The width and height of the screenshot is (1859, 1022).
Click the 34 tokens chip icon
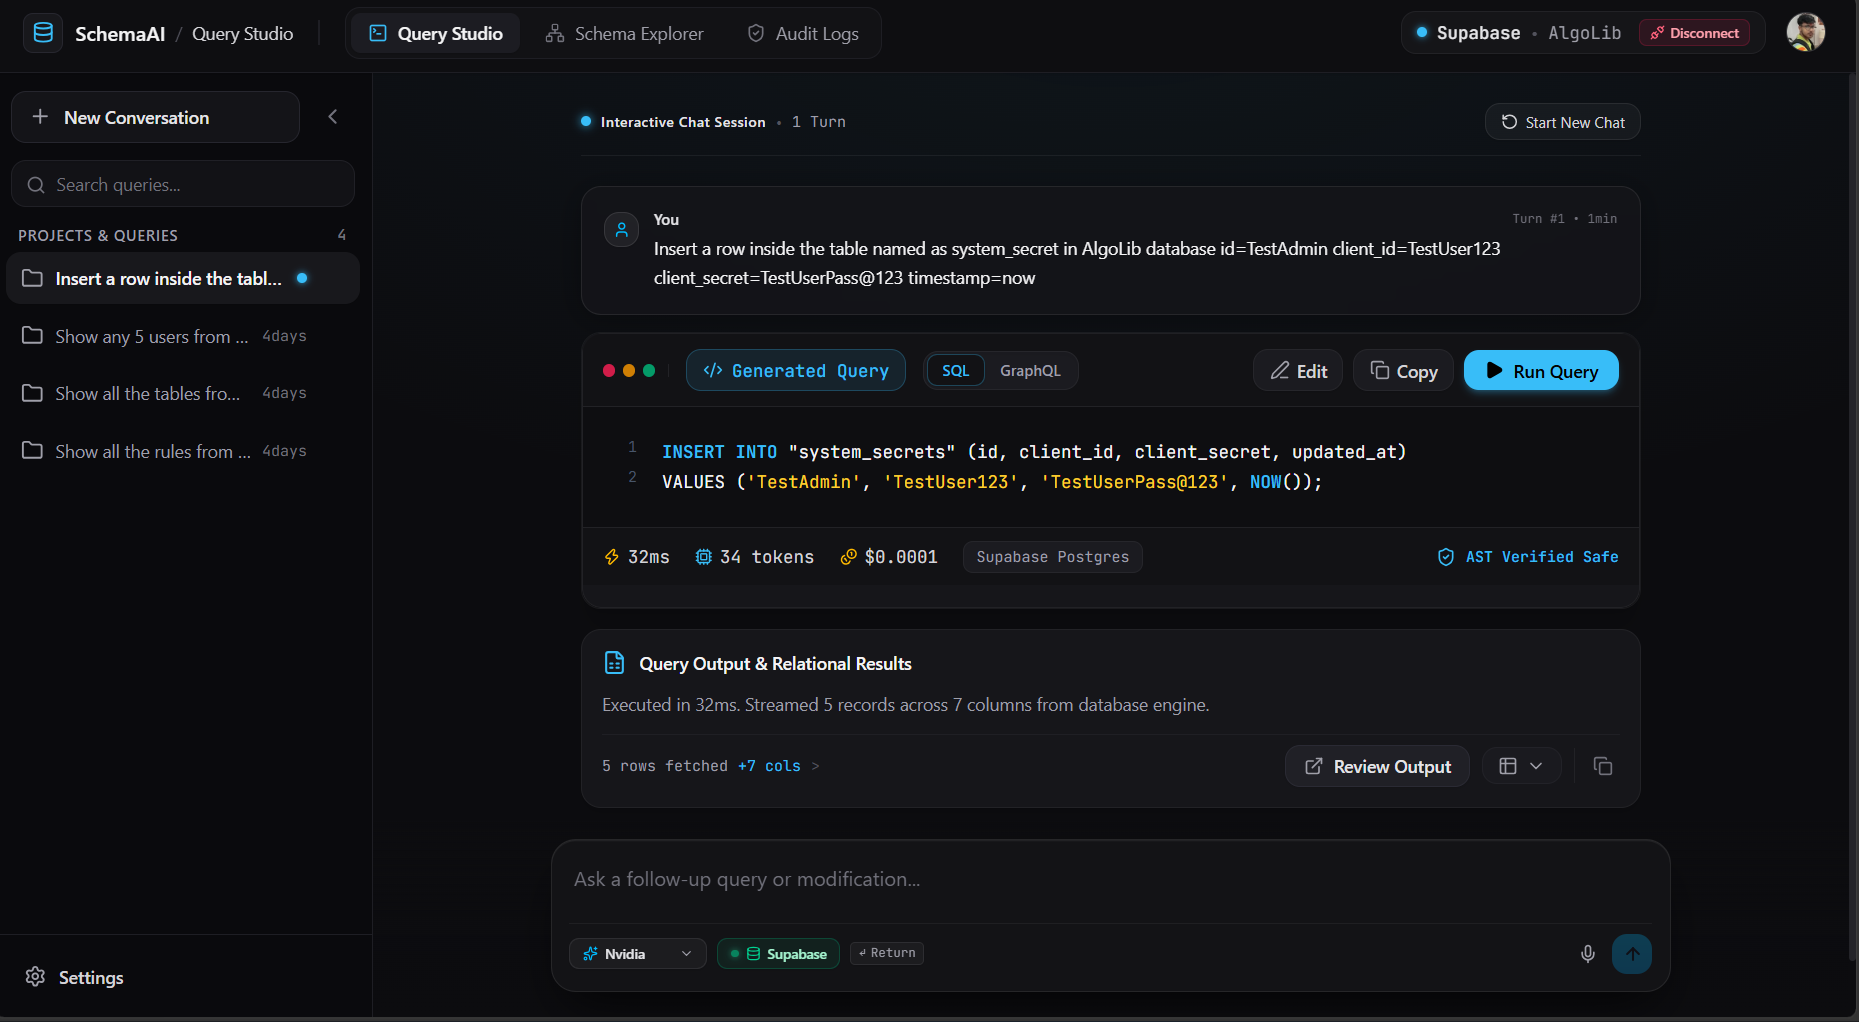[704, 557]
